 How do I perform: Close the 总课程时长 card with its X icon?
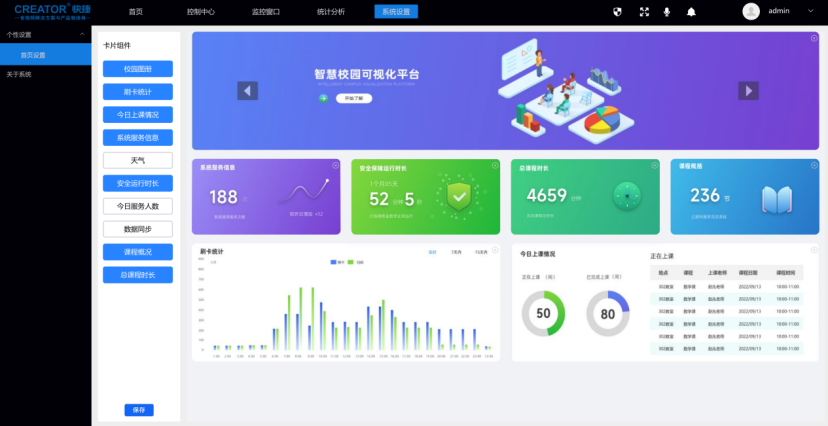654,165
